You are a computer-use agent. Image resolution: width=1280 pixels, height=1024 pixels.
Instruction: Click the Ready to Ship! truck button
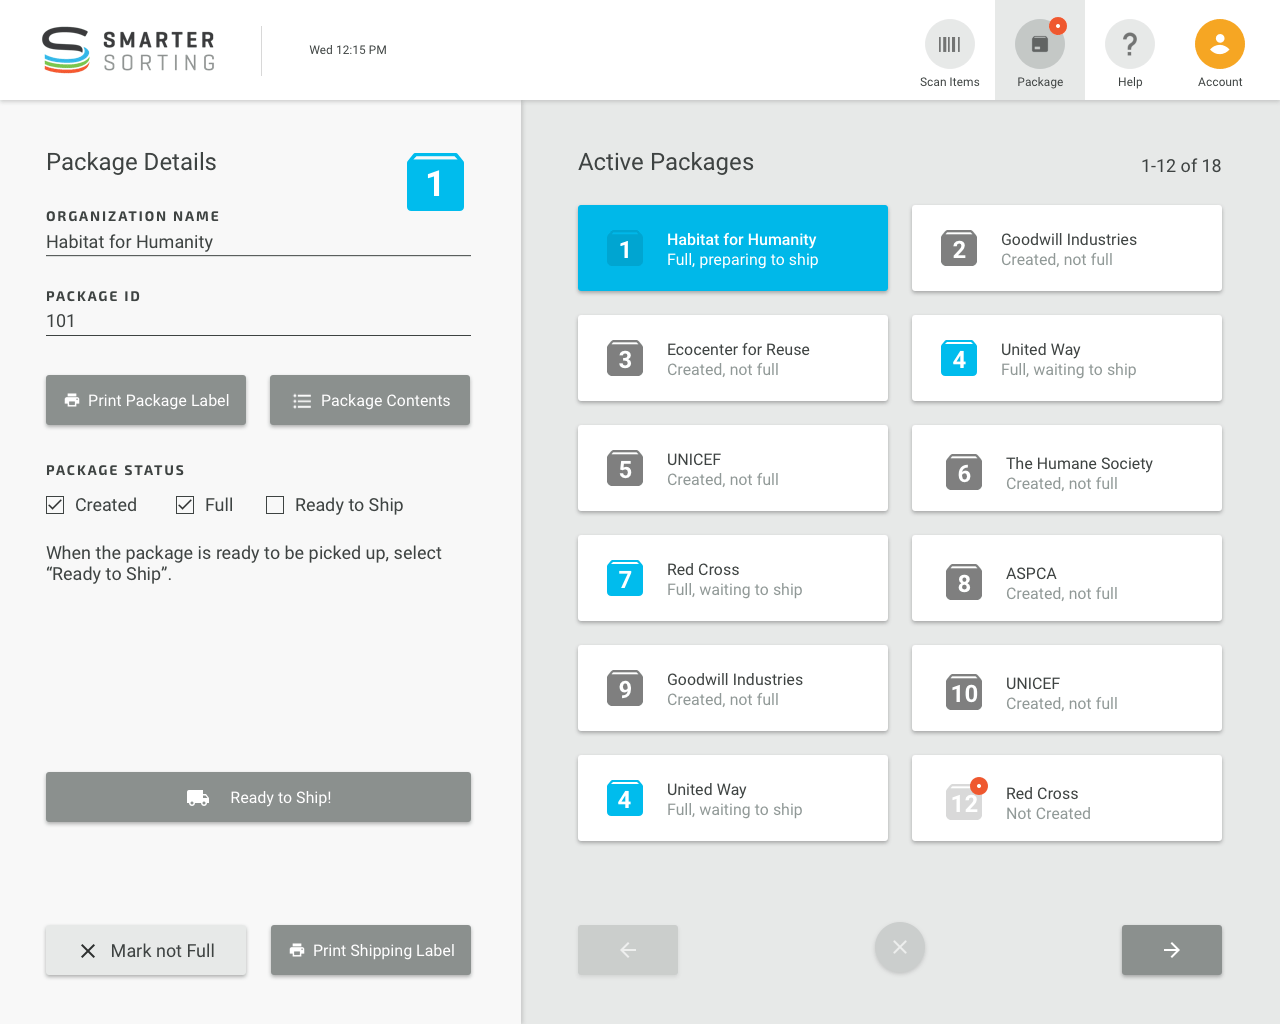point(258,797)
